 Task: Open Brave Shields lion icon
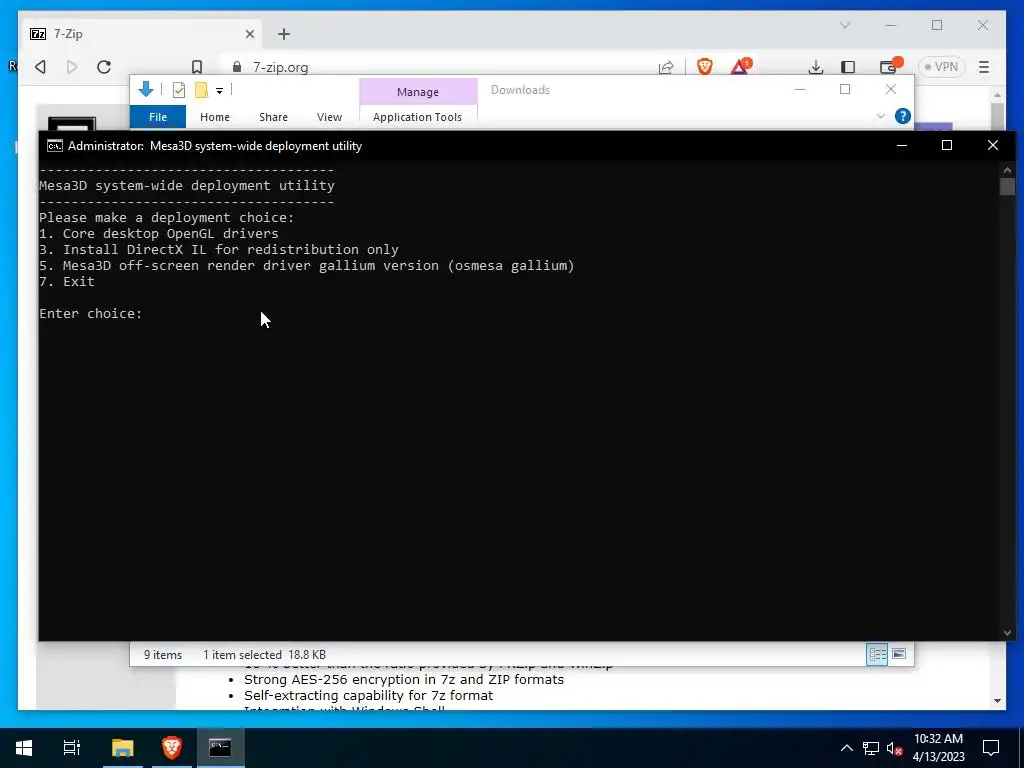(705, 66)
